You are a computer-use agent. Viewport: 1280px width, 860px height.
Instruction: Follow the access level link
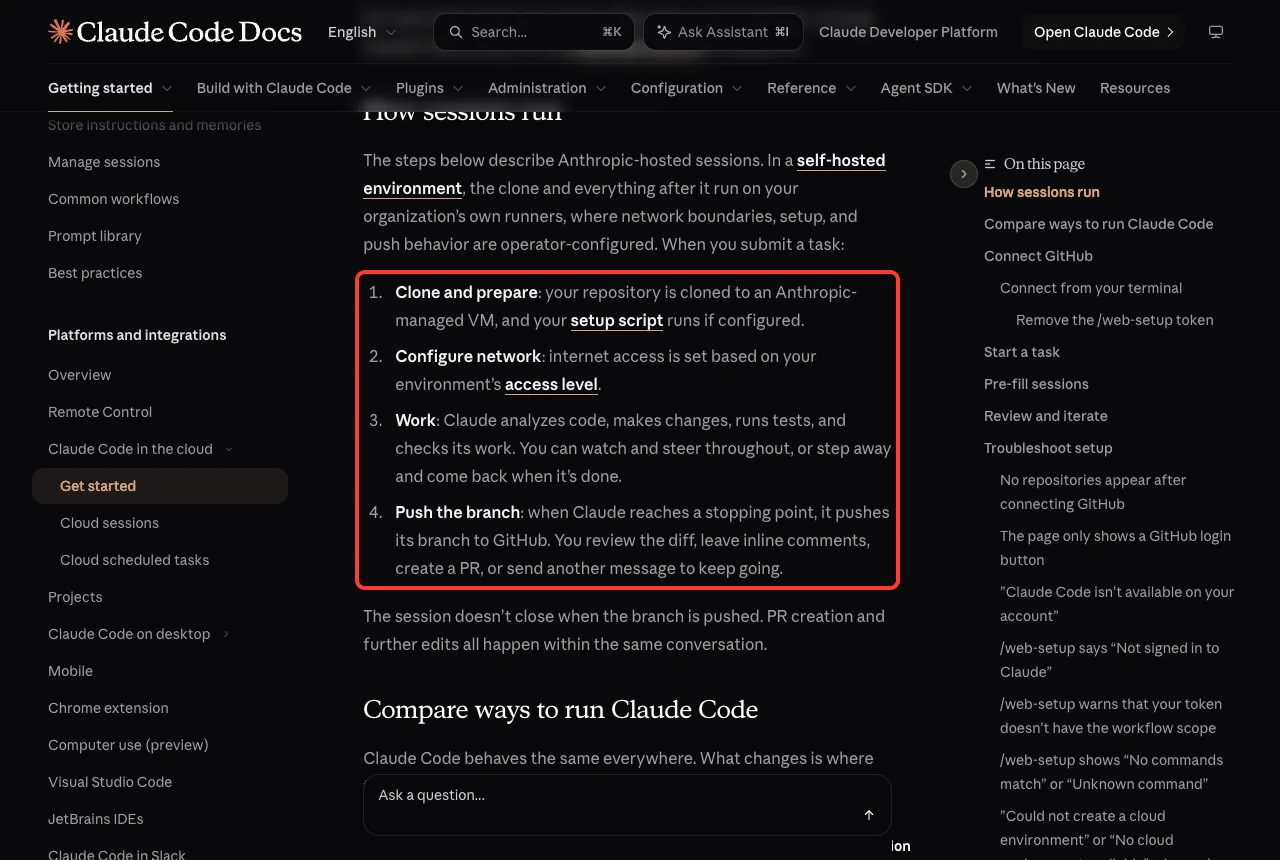(x=551, y=384)
